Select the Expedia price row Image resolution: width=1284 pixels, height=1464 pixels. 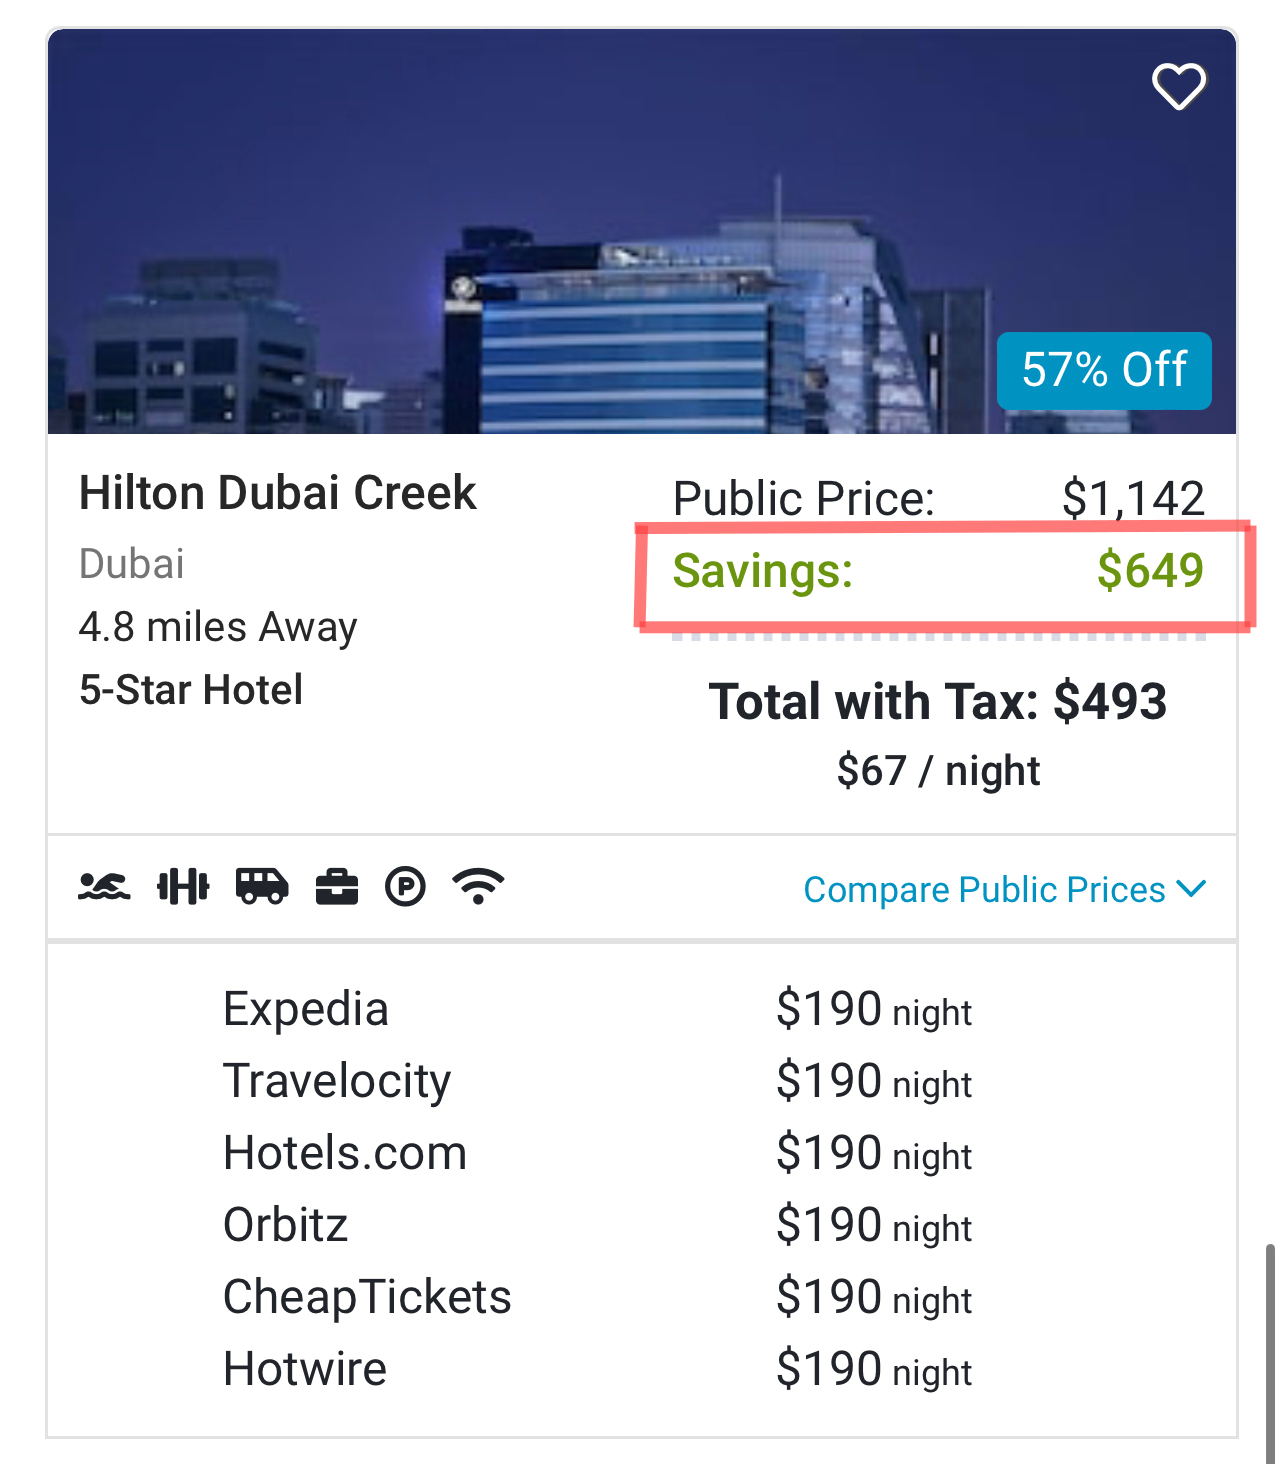(x=597, y=1009)
